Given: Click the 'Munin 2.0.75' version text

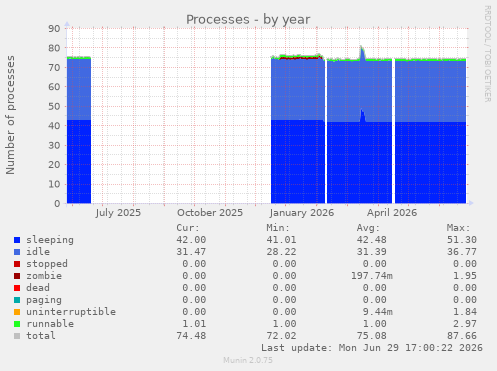Looking at the screenshot, I should pos(248,360).
